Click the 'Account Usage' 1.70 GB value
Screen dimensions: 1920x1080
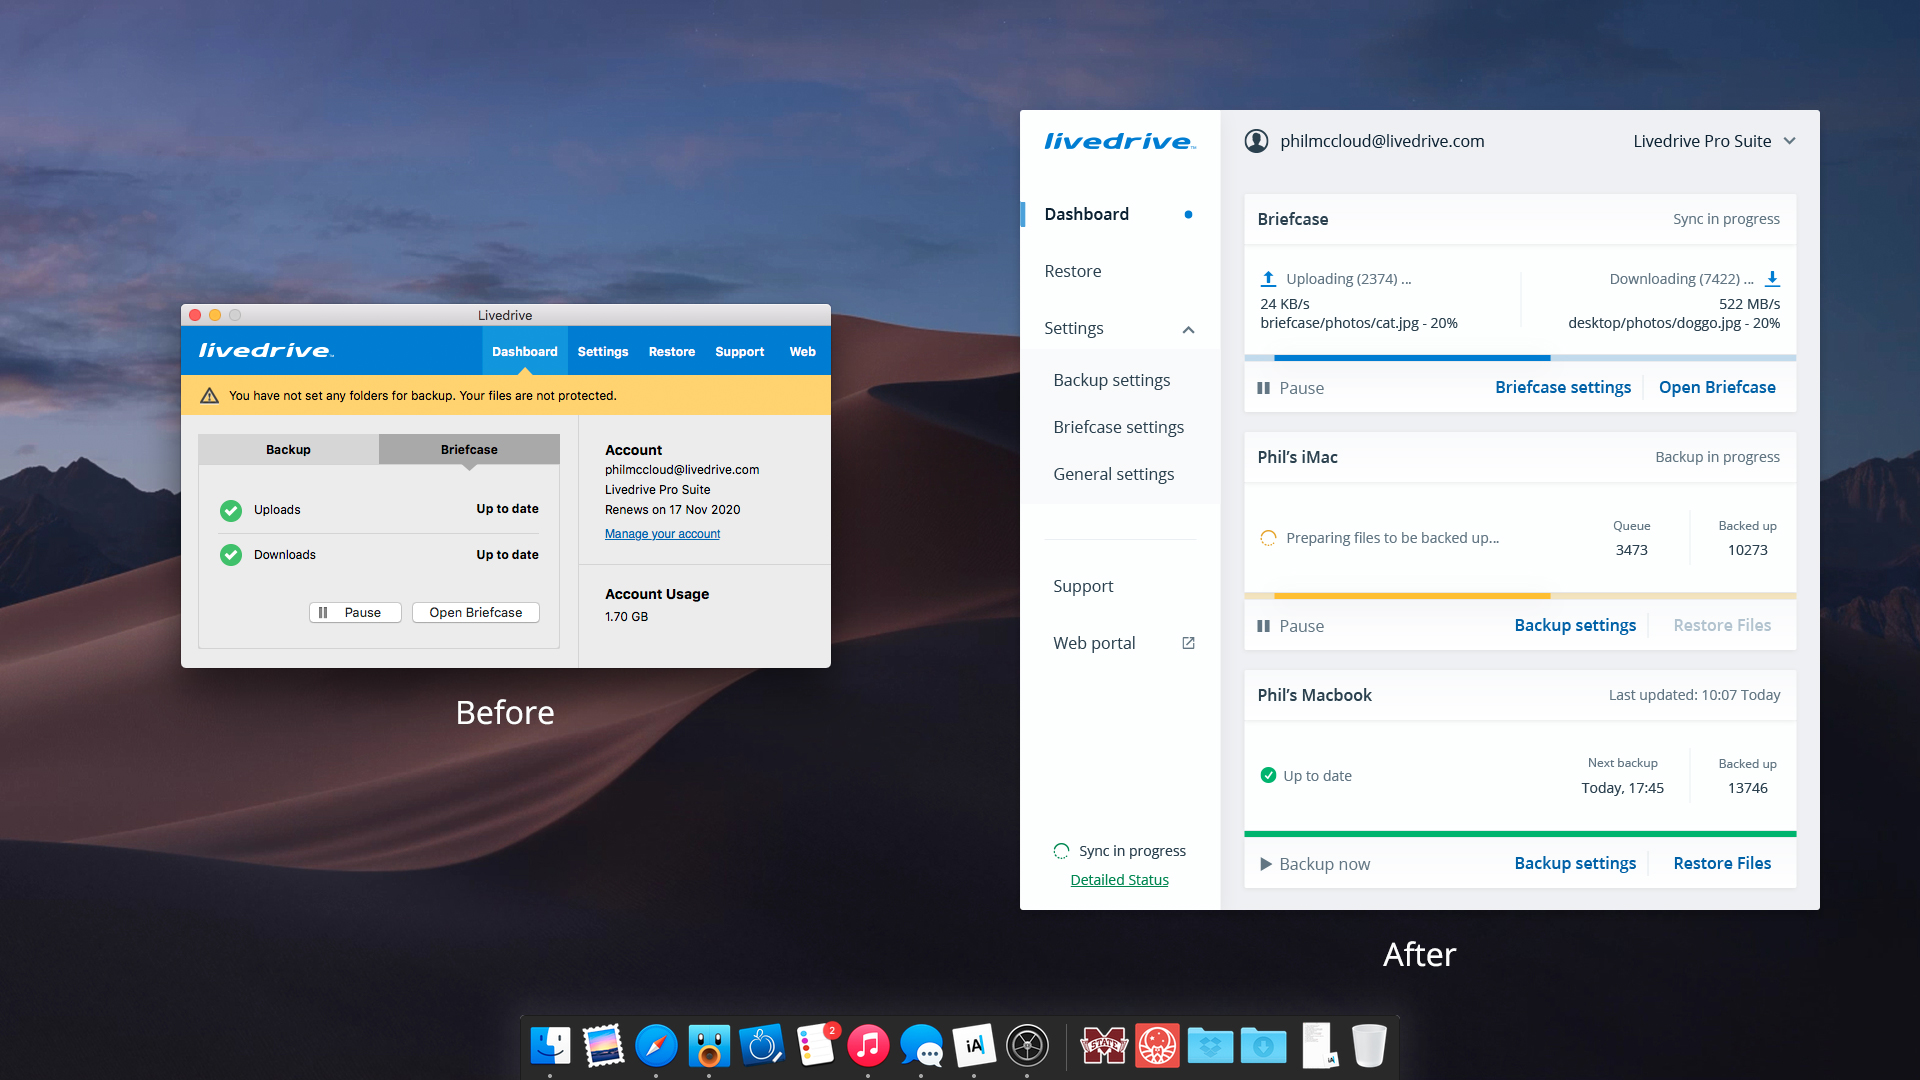626,617
